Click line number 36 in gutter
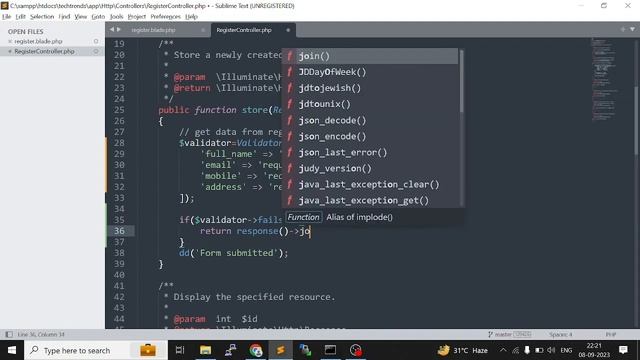The height and width of the screenshot is (360, 640). click(x=119, y=231)
